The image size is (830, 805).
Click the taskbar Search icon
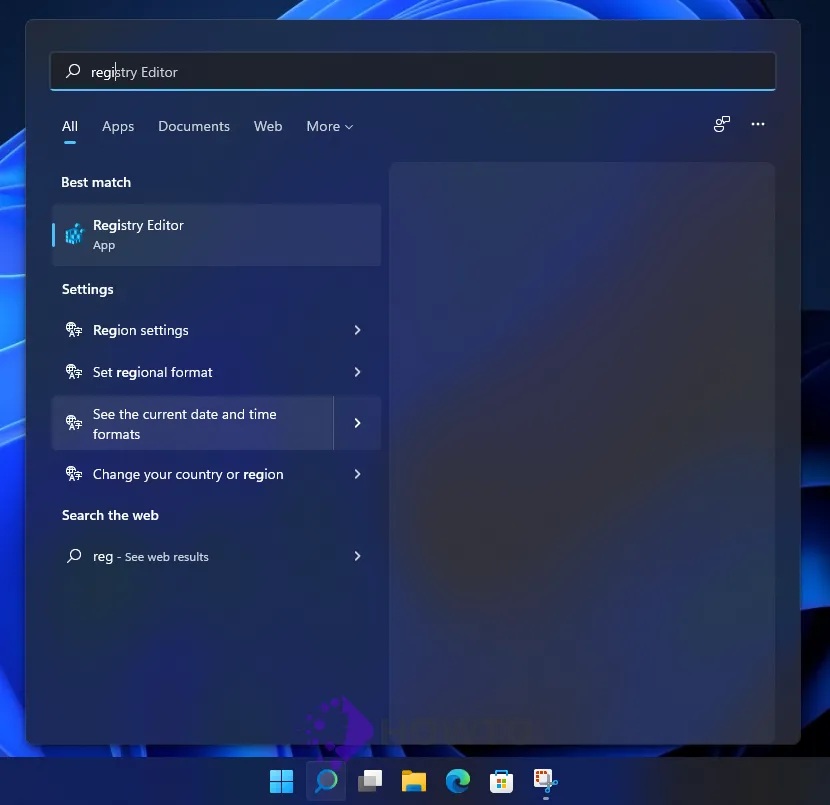[326, 781]
